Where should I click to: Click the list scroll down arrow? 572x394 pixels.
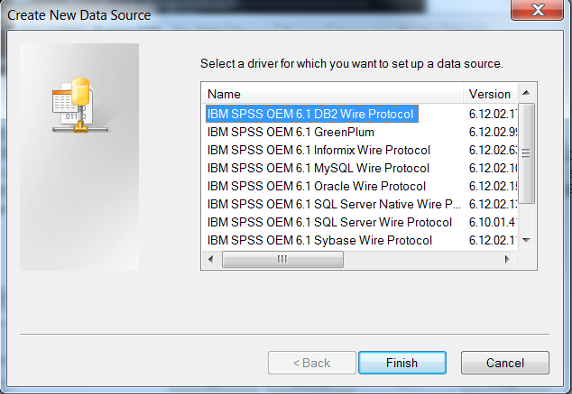point(526,240)
